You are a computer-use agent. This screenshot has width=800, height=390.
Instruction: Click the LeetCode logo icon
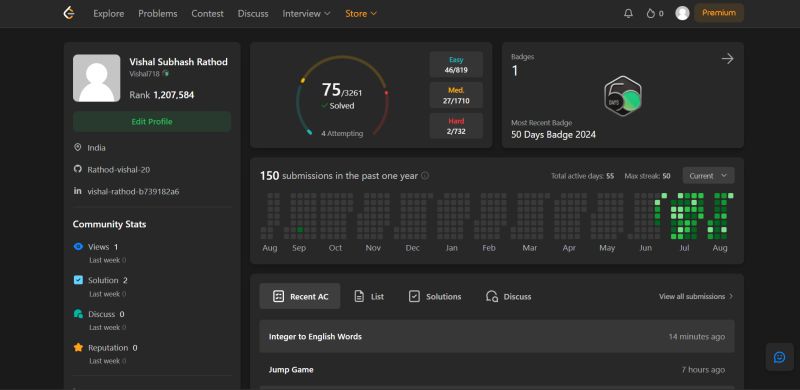69,13
